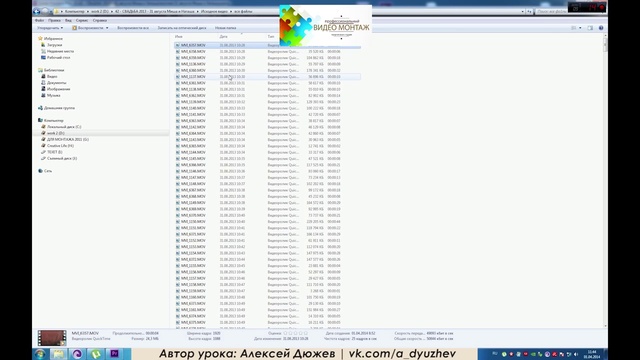Click the volume icon in system tray
This screenshot has height=360, width=640.
[x=576, y=354]
